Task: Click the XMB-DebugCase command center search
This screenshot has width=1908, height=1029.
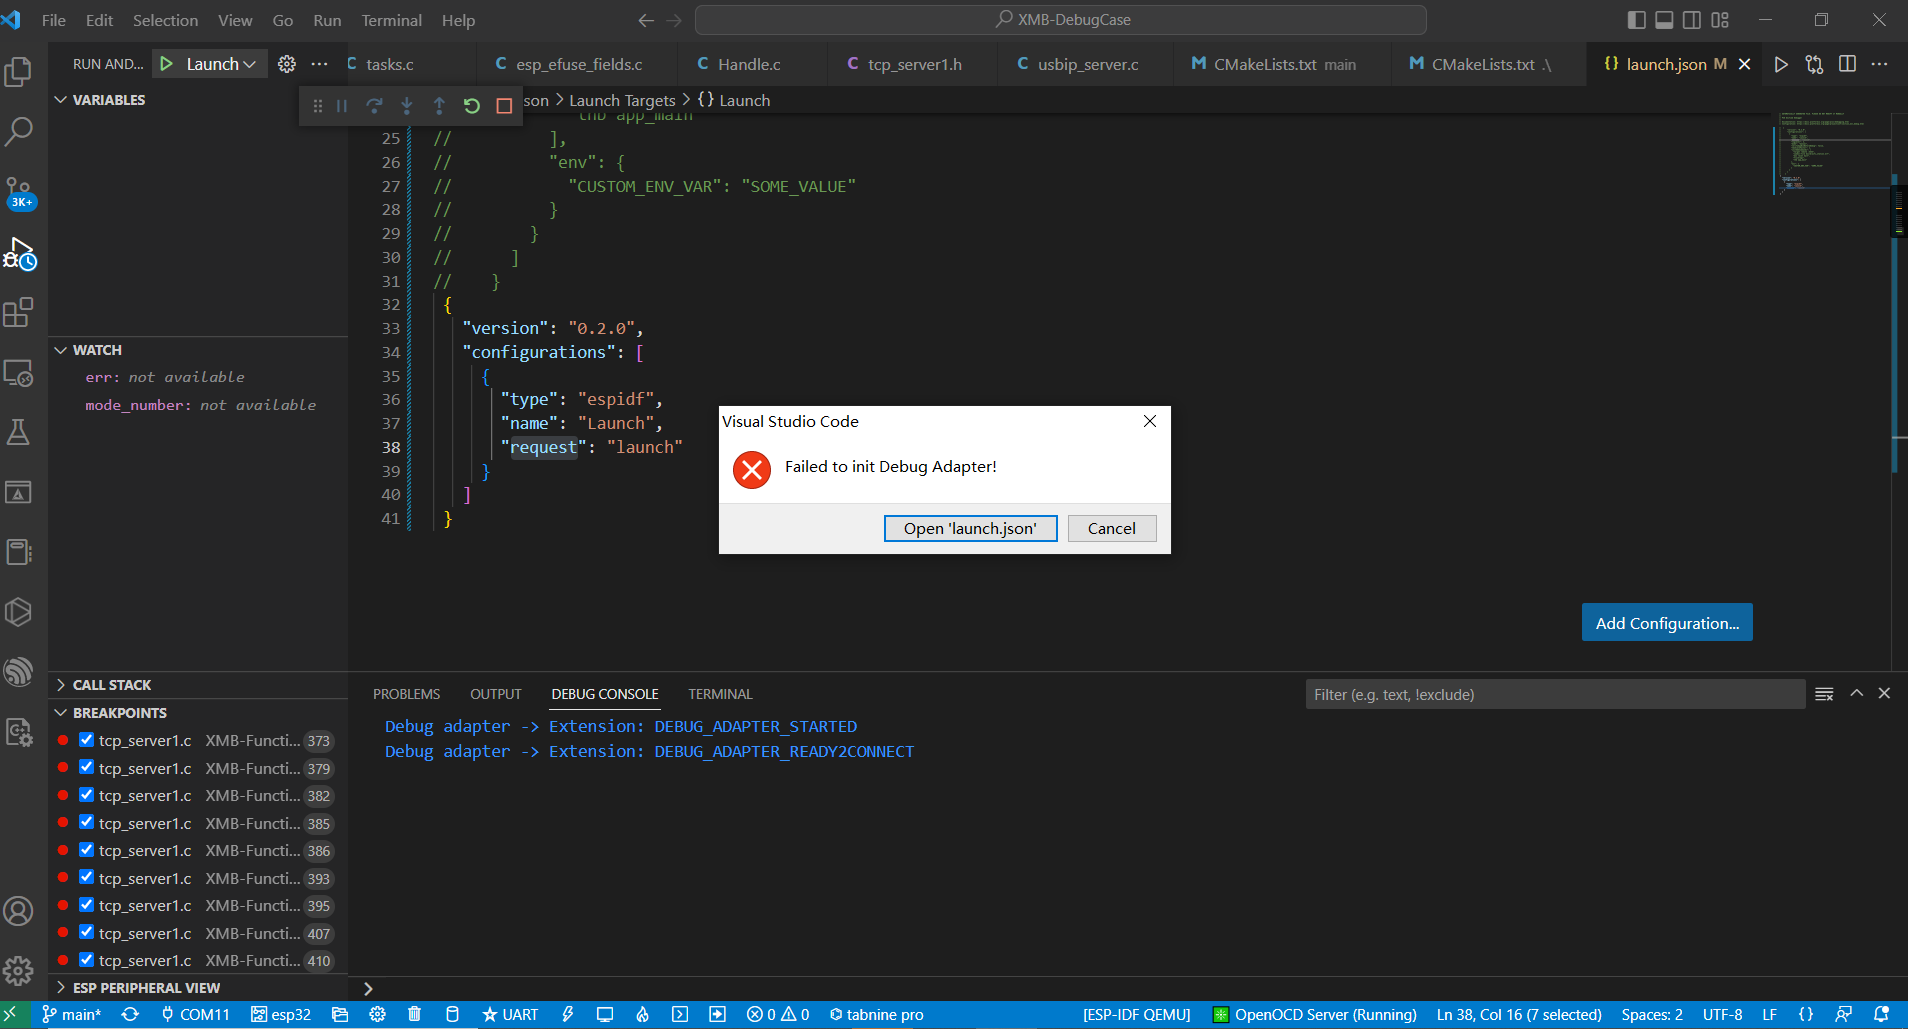Action: click(1061, 20)
